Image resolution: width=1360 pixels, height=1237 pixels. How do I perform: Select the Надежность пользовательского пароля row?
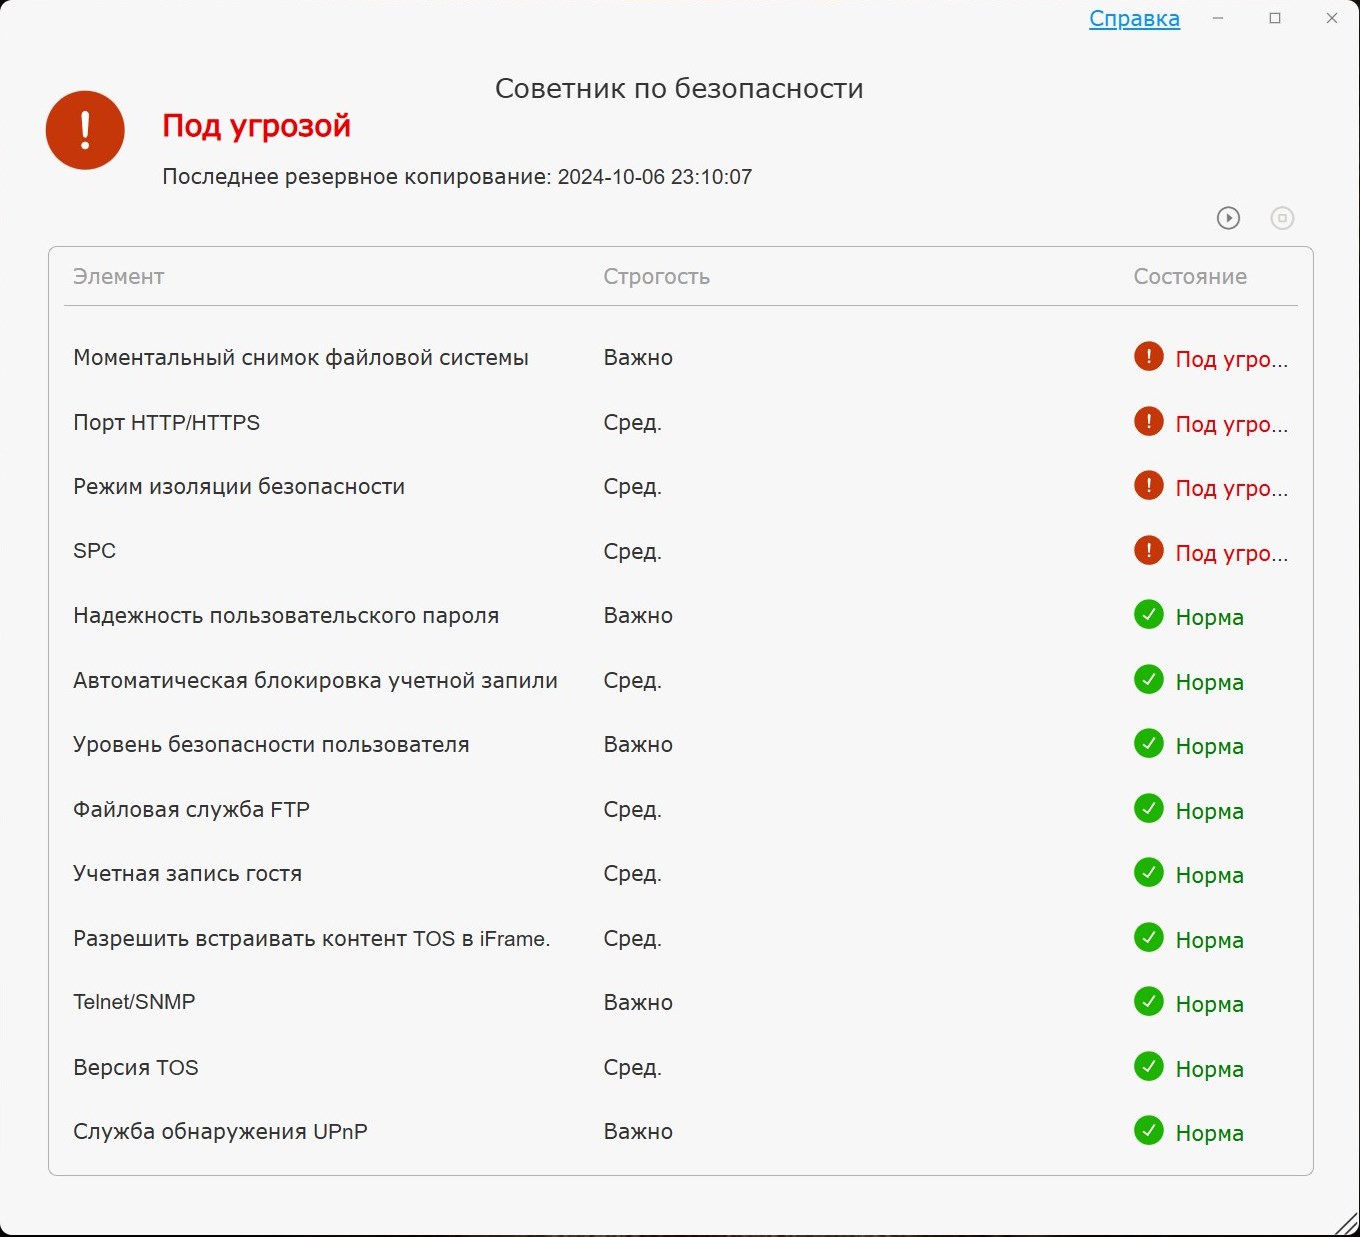[x=286, y=616]
